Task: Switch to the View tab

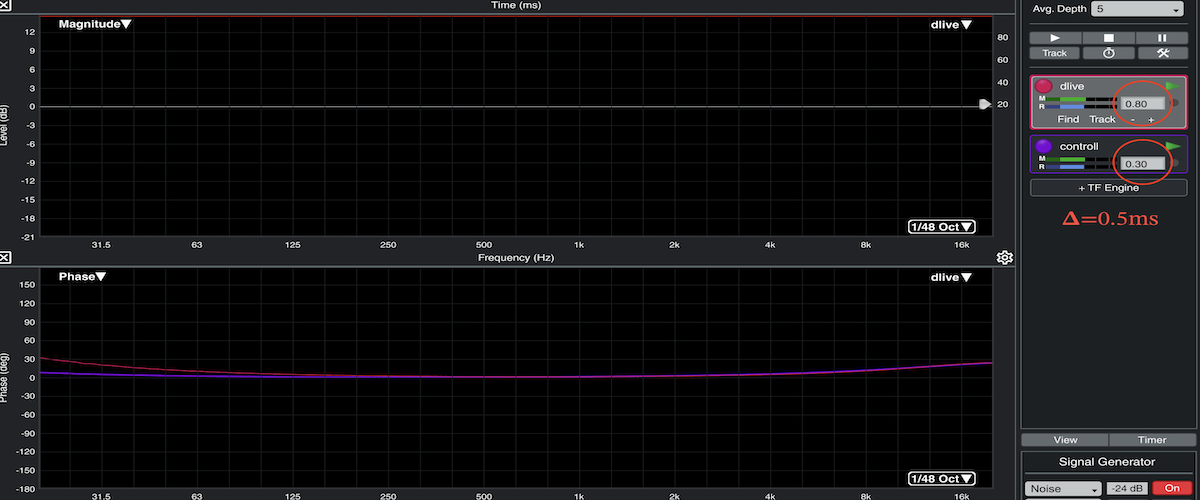Action: point(1065,440)
